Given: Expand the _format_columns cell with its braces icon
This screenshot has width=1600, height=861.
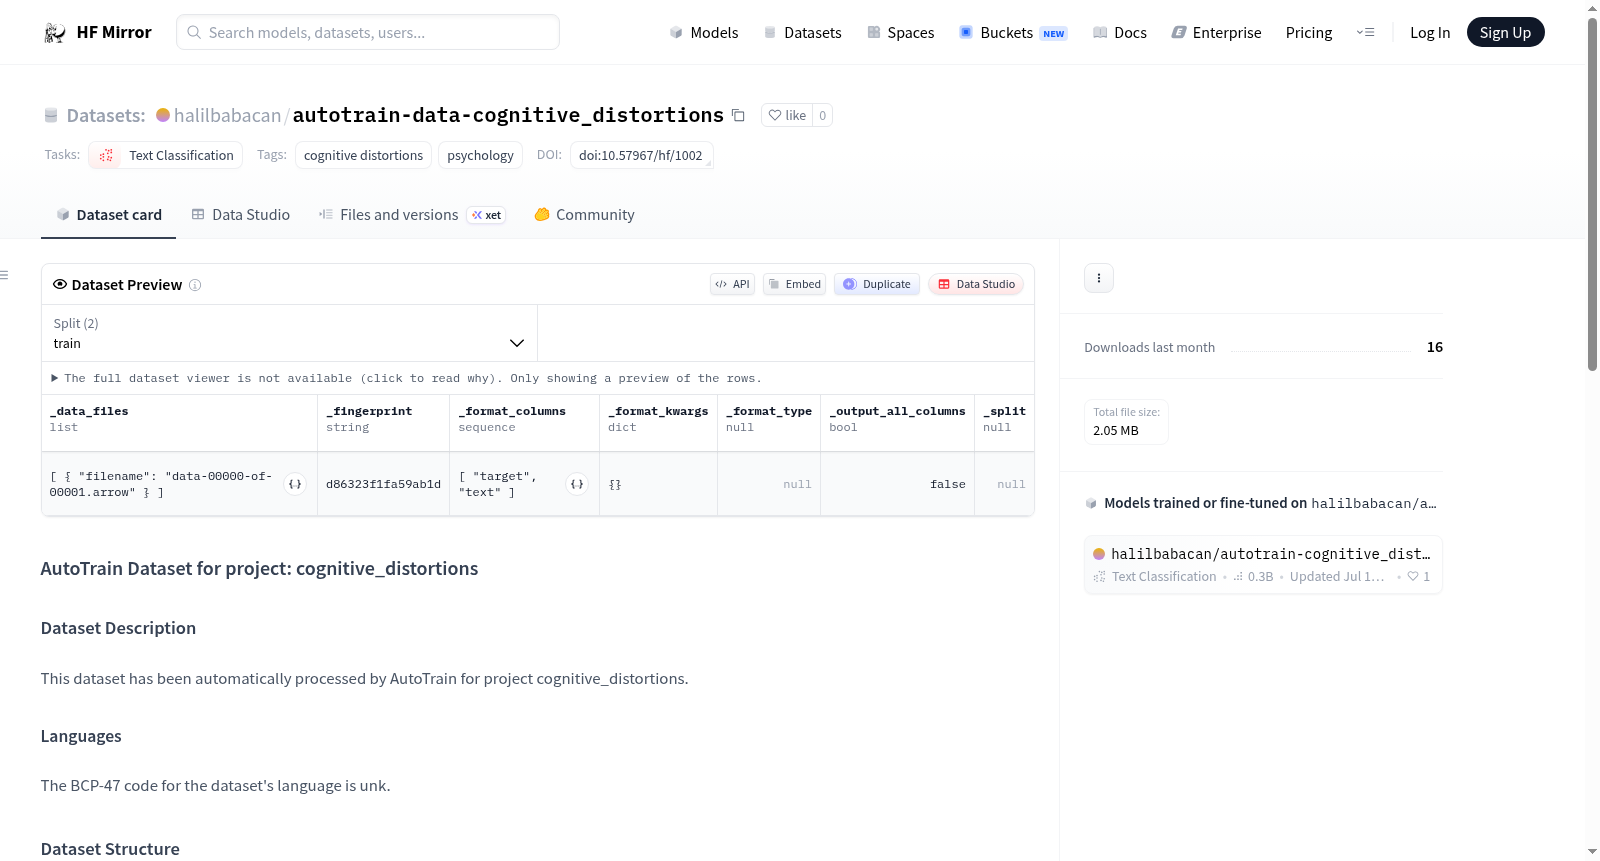Looking at the screenshot, I should point(577,484).
